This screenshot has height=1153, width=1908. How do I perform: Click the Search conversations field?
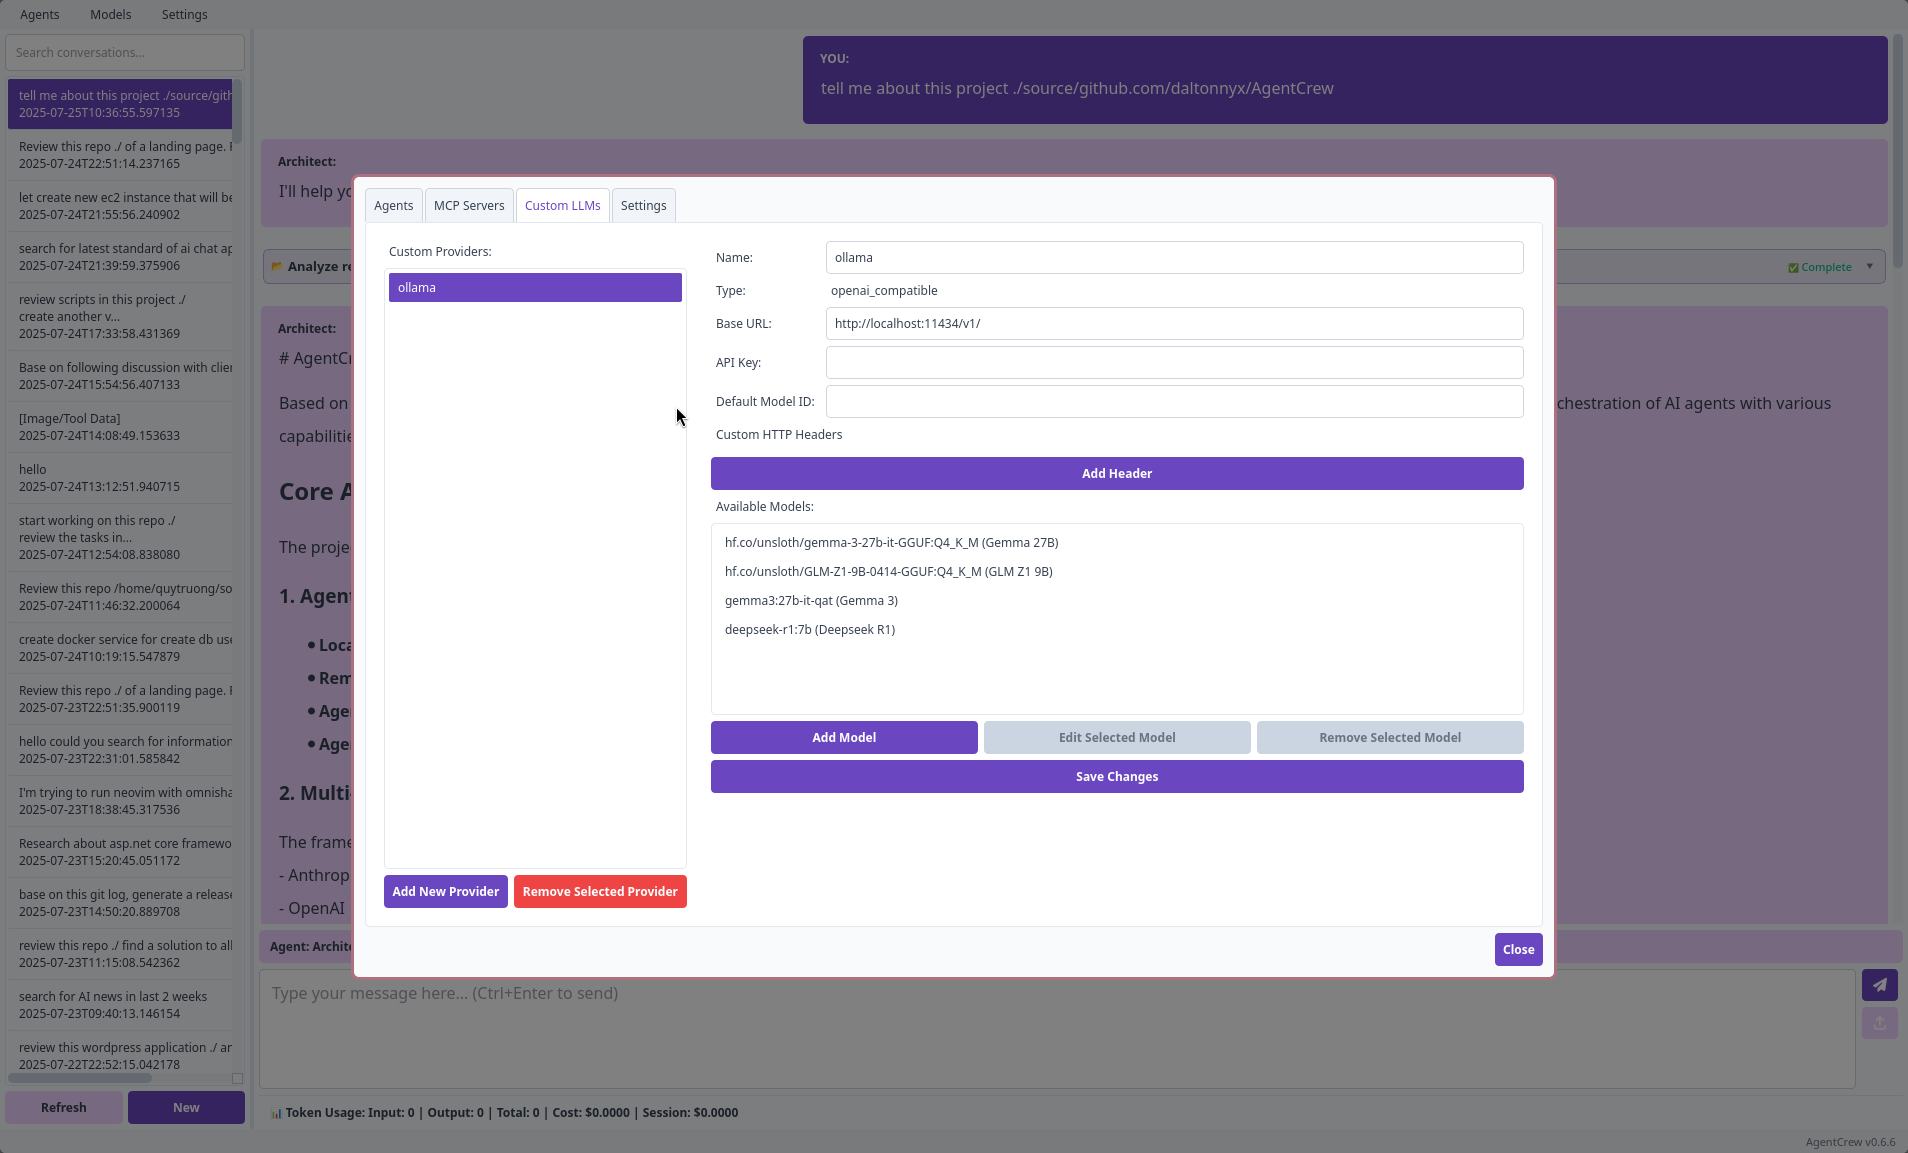coord(125,53)
